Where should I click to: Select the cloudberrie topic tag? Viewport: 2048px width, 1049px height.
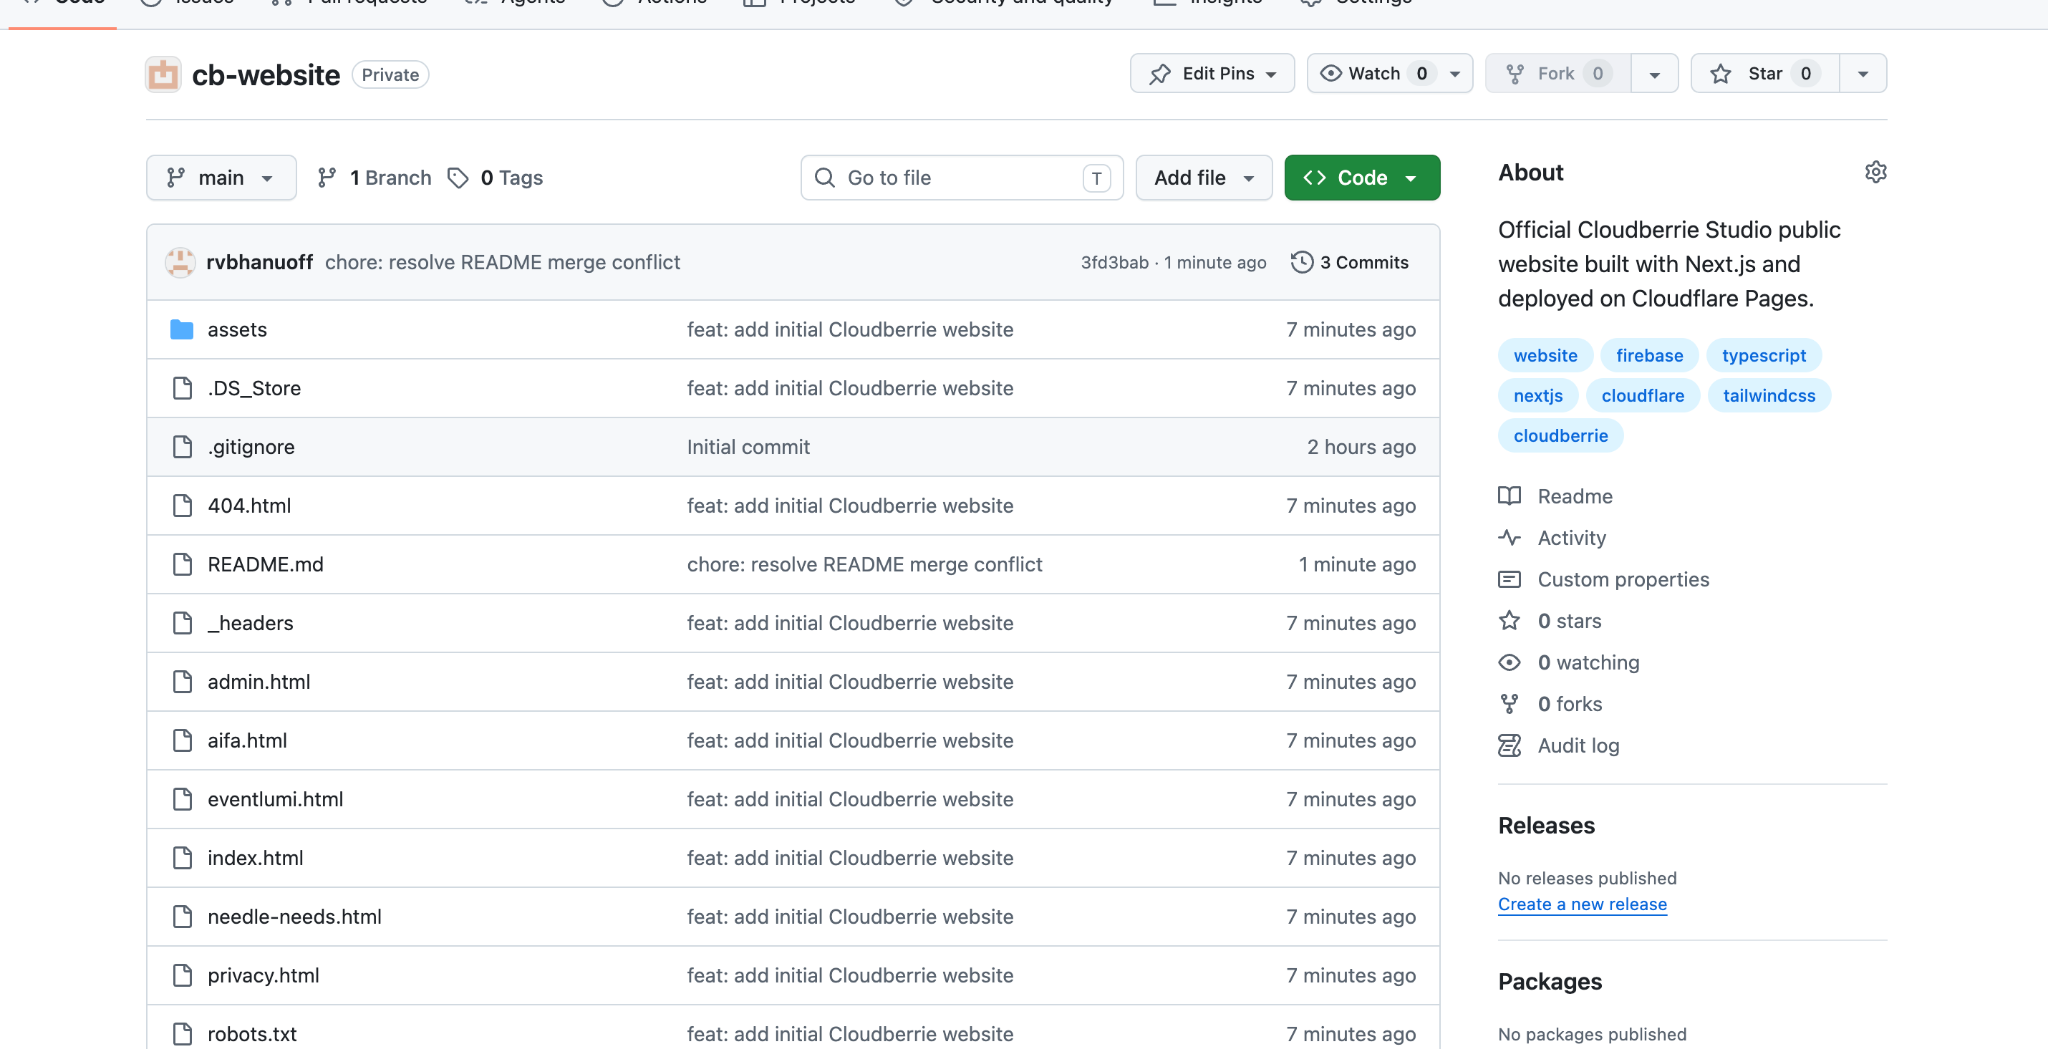tap(1561, 435)
